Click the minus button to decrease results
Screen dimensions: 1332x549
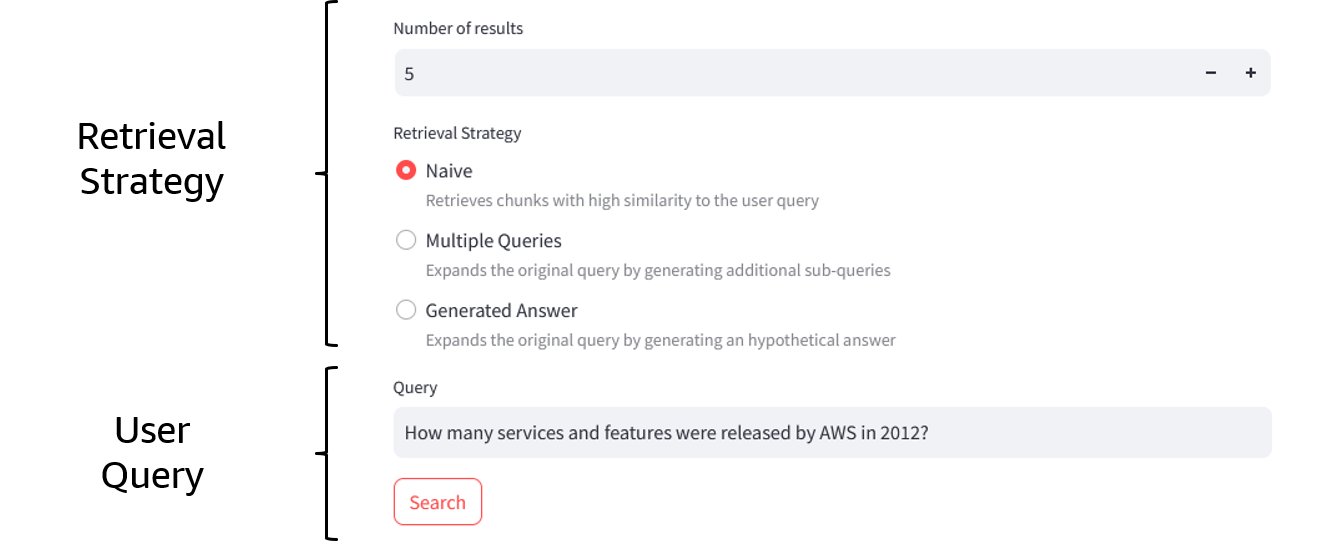1210,73
